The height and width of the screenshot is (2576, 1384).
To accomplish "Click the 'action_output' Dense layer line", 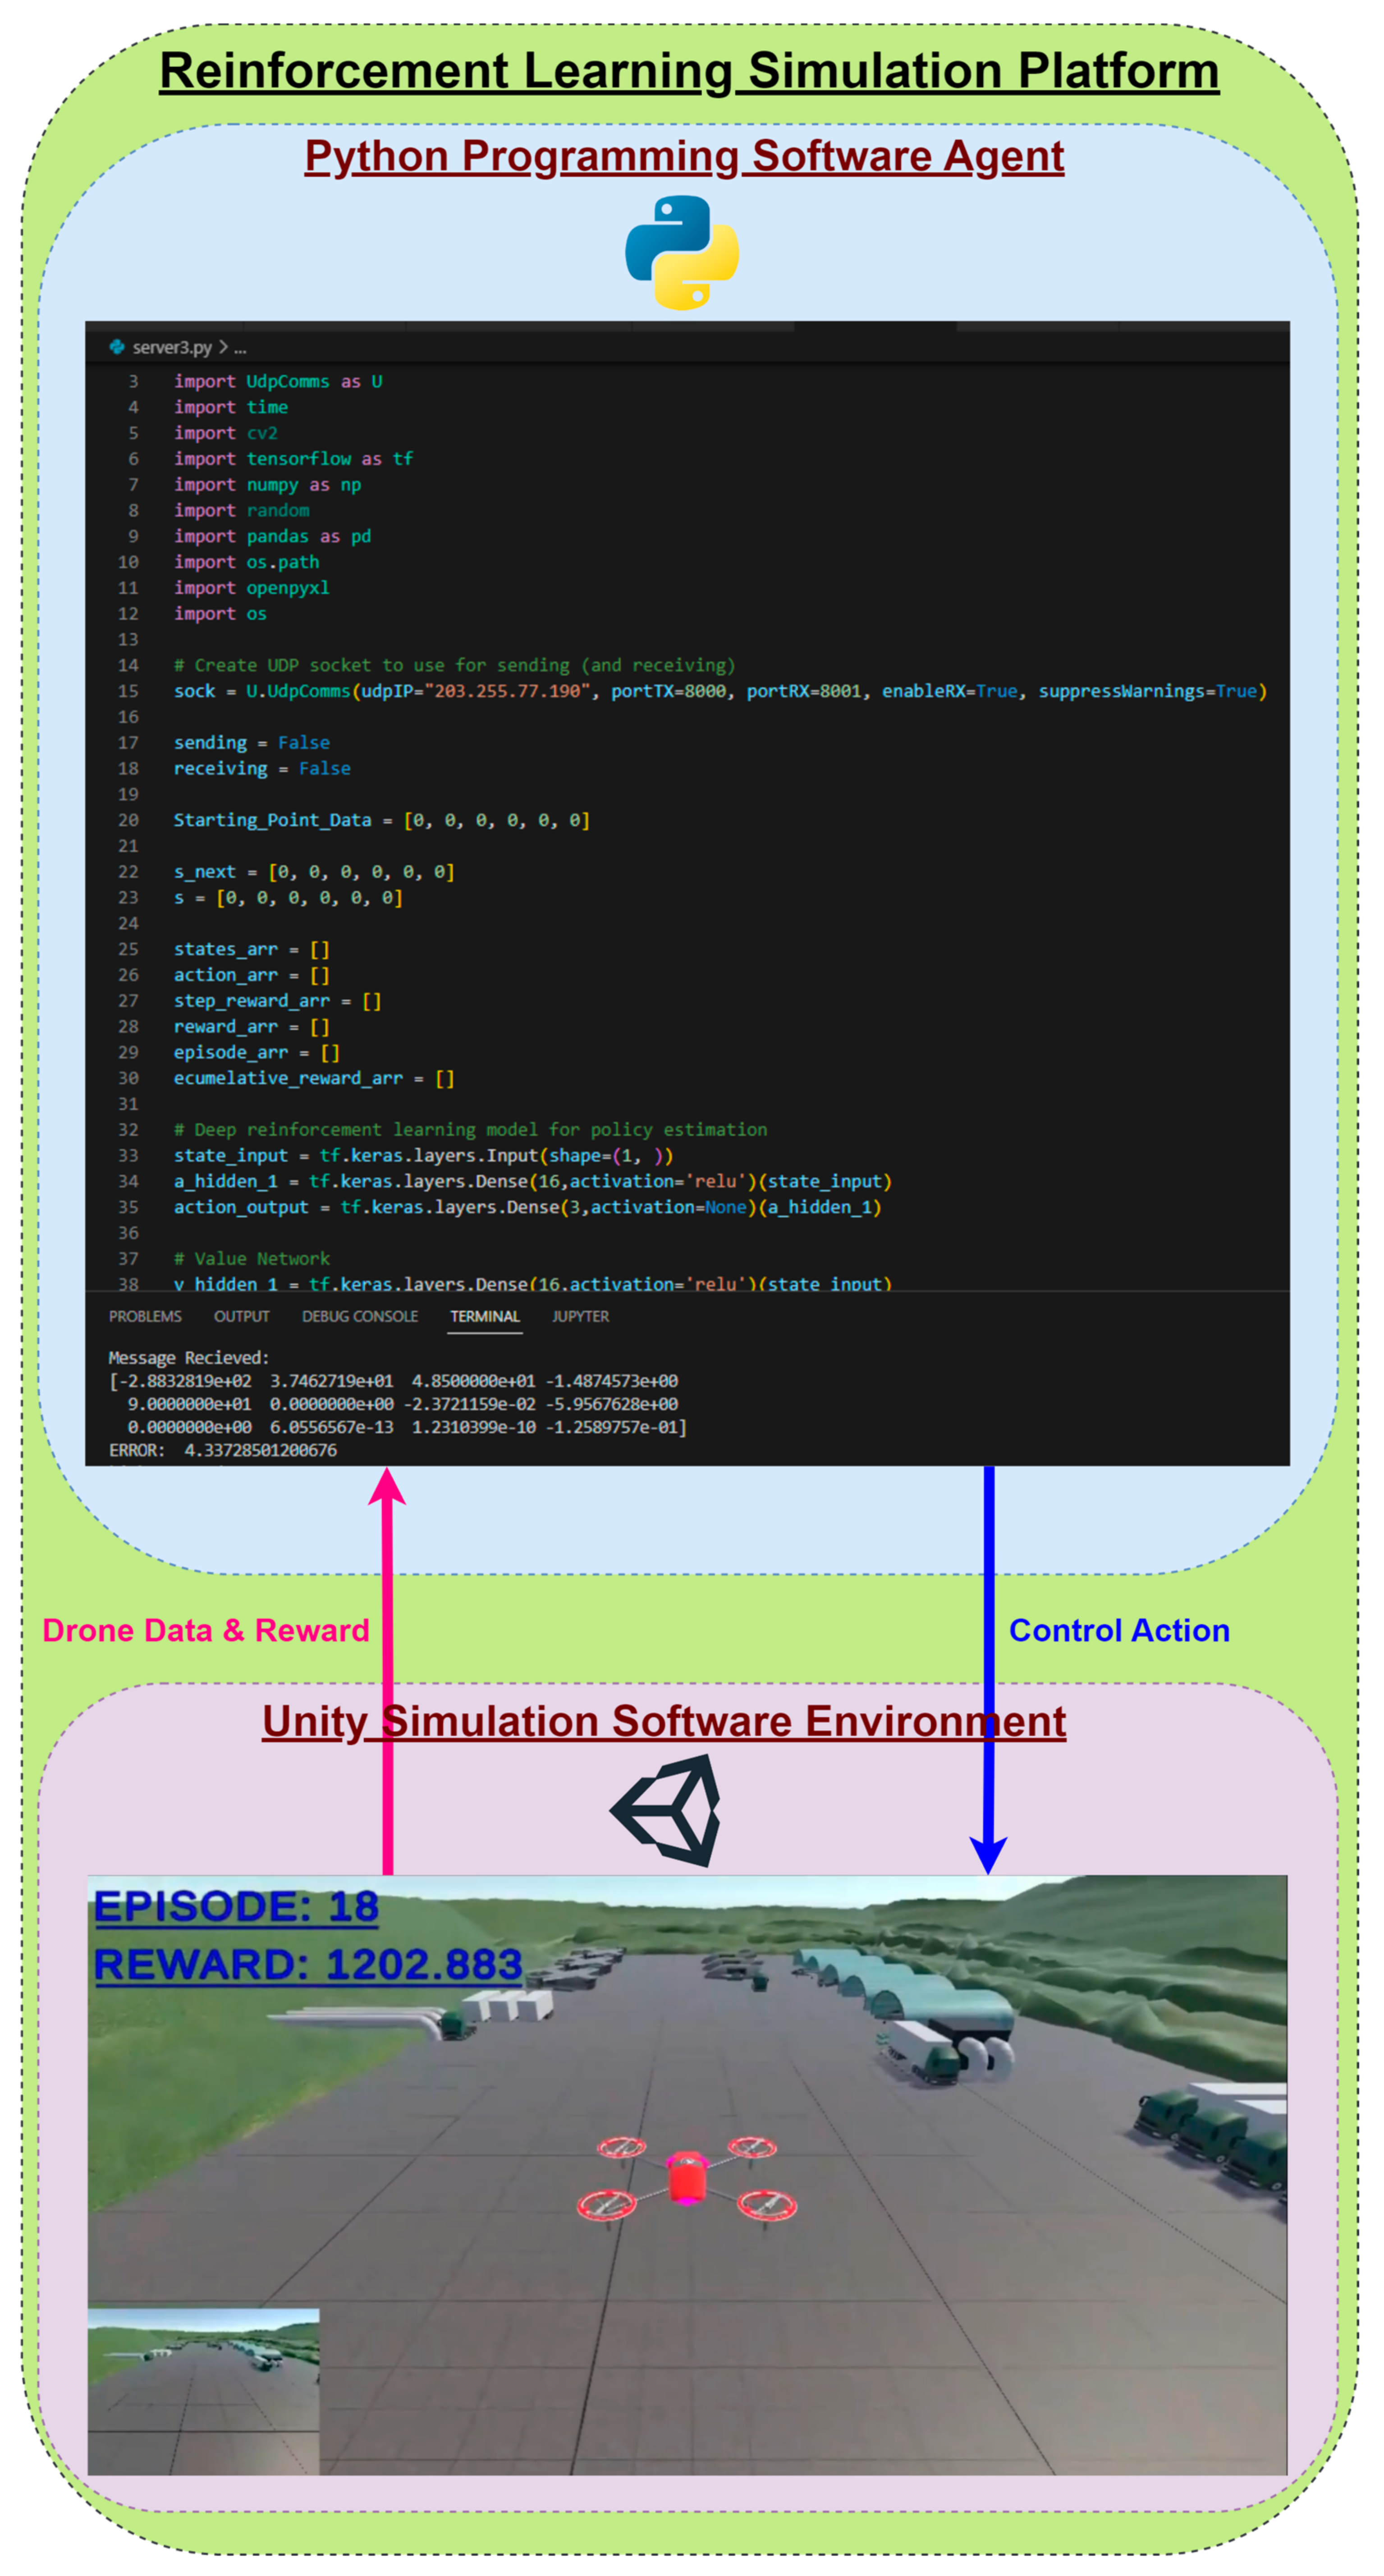I will pyautogui.click(x=527, y=1207).
